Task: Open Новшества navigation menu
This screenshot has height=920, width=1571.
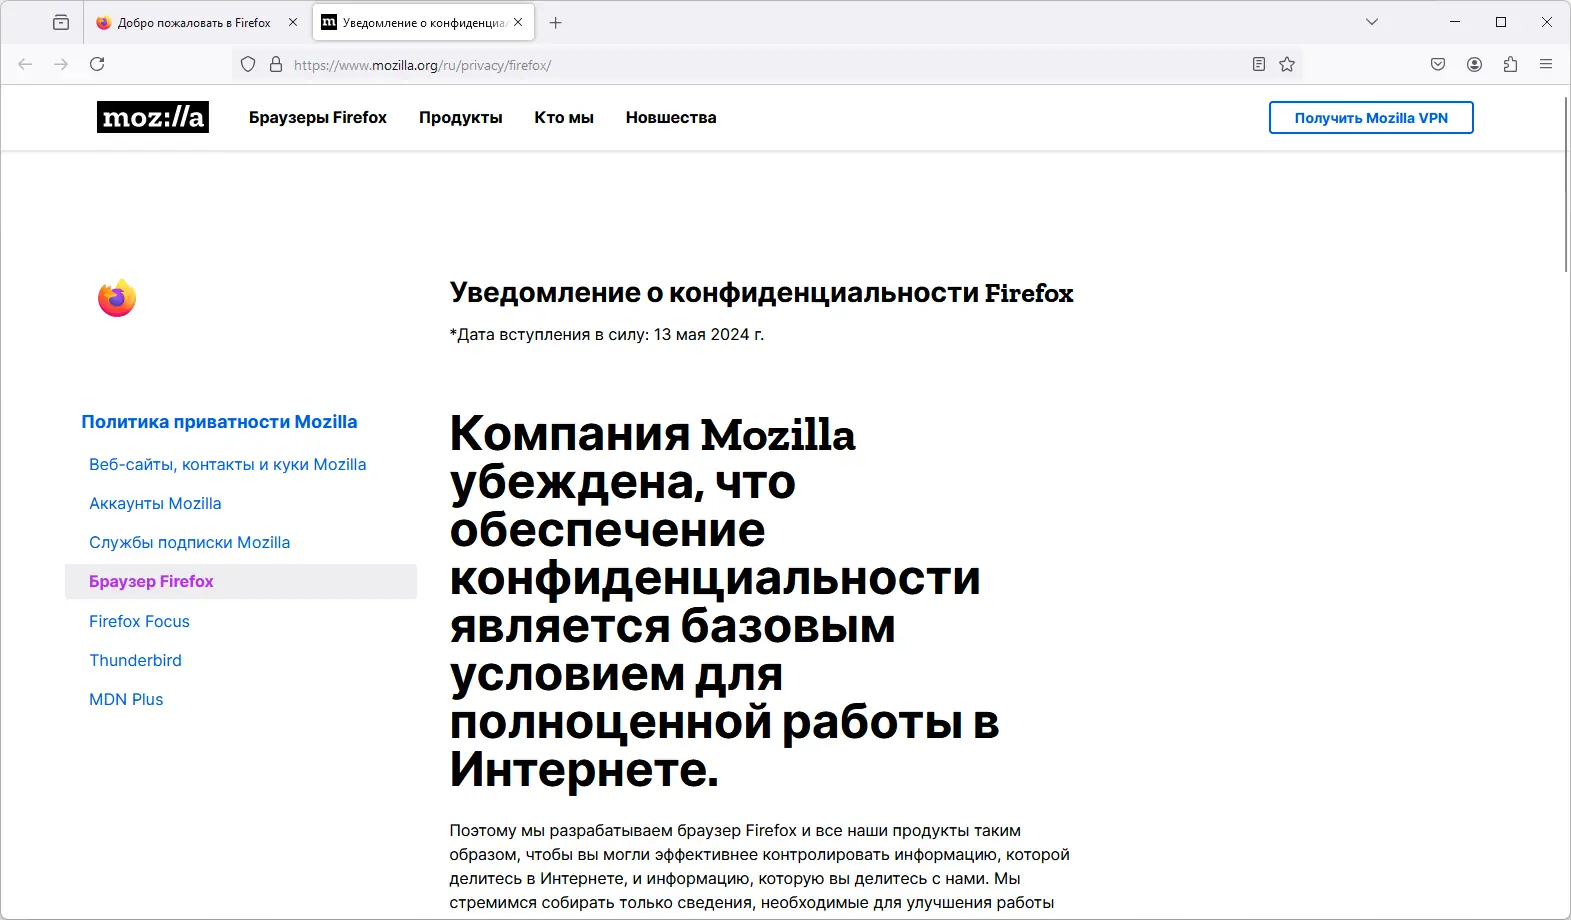Action: [x=671, y=117]
